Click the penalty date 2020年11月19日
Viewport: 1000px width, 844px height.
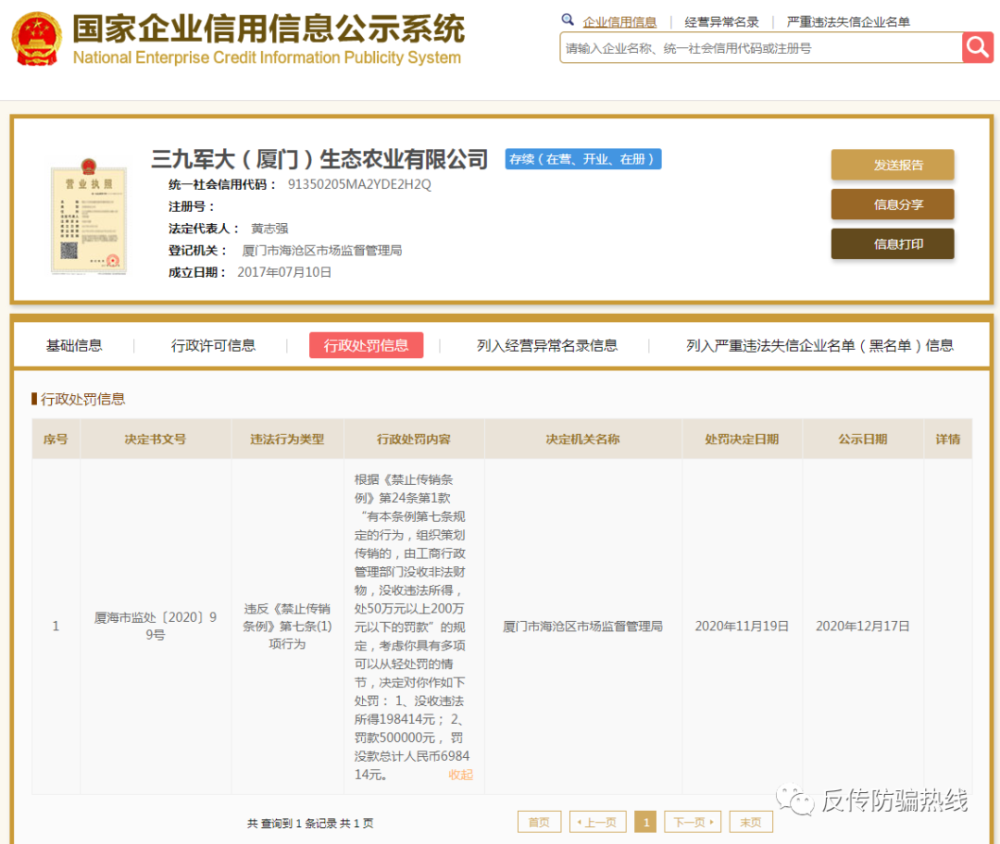pyautogui.click(x=742, y=626)
